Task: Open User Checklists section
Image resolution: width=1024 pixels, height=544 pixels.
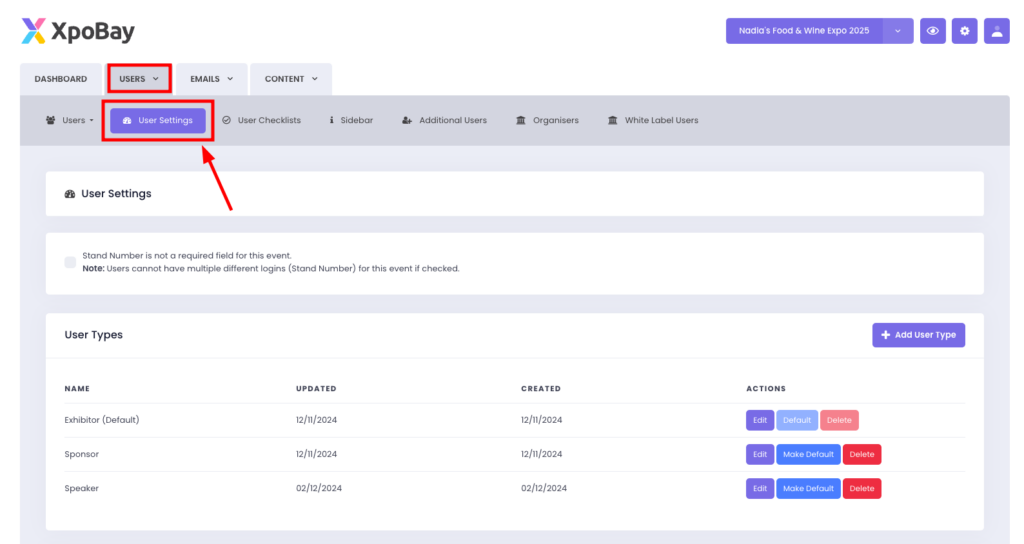Action: 261,120
